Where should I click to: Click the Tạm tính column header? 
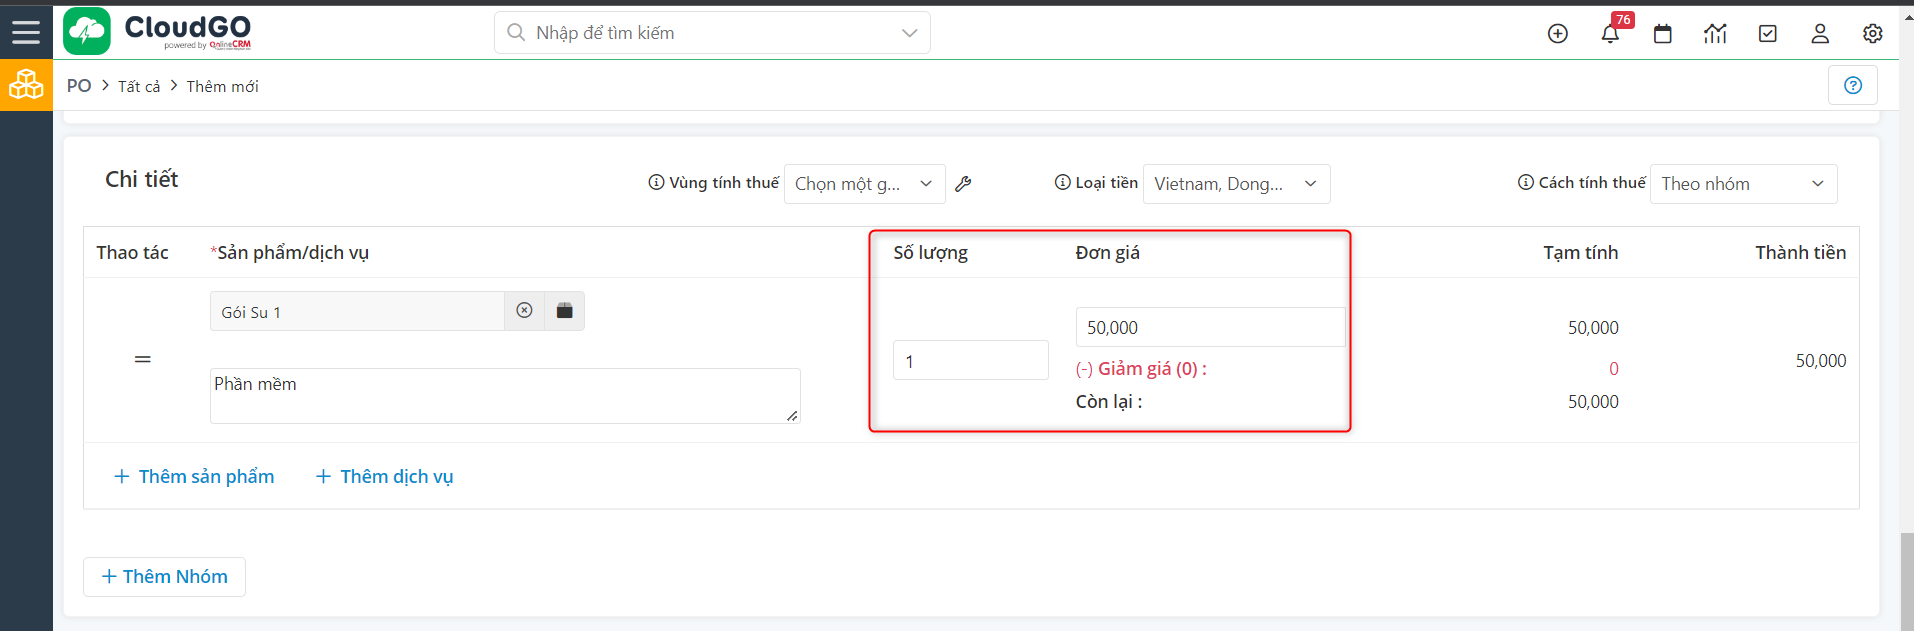point(1580,253)
